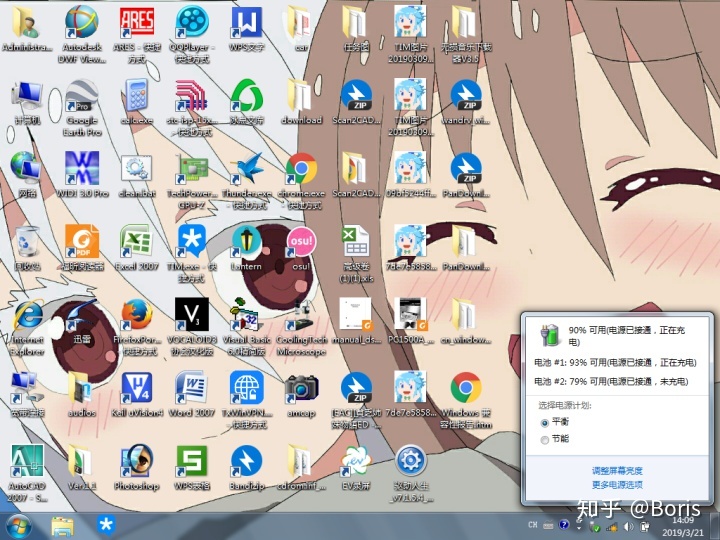Screen dimensions: 720x540
Task: Launch EV录屏 screen recorder shortcut
Action: 356,461
